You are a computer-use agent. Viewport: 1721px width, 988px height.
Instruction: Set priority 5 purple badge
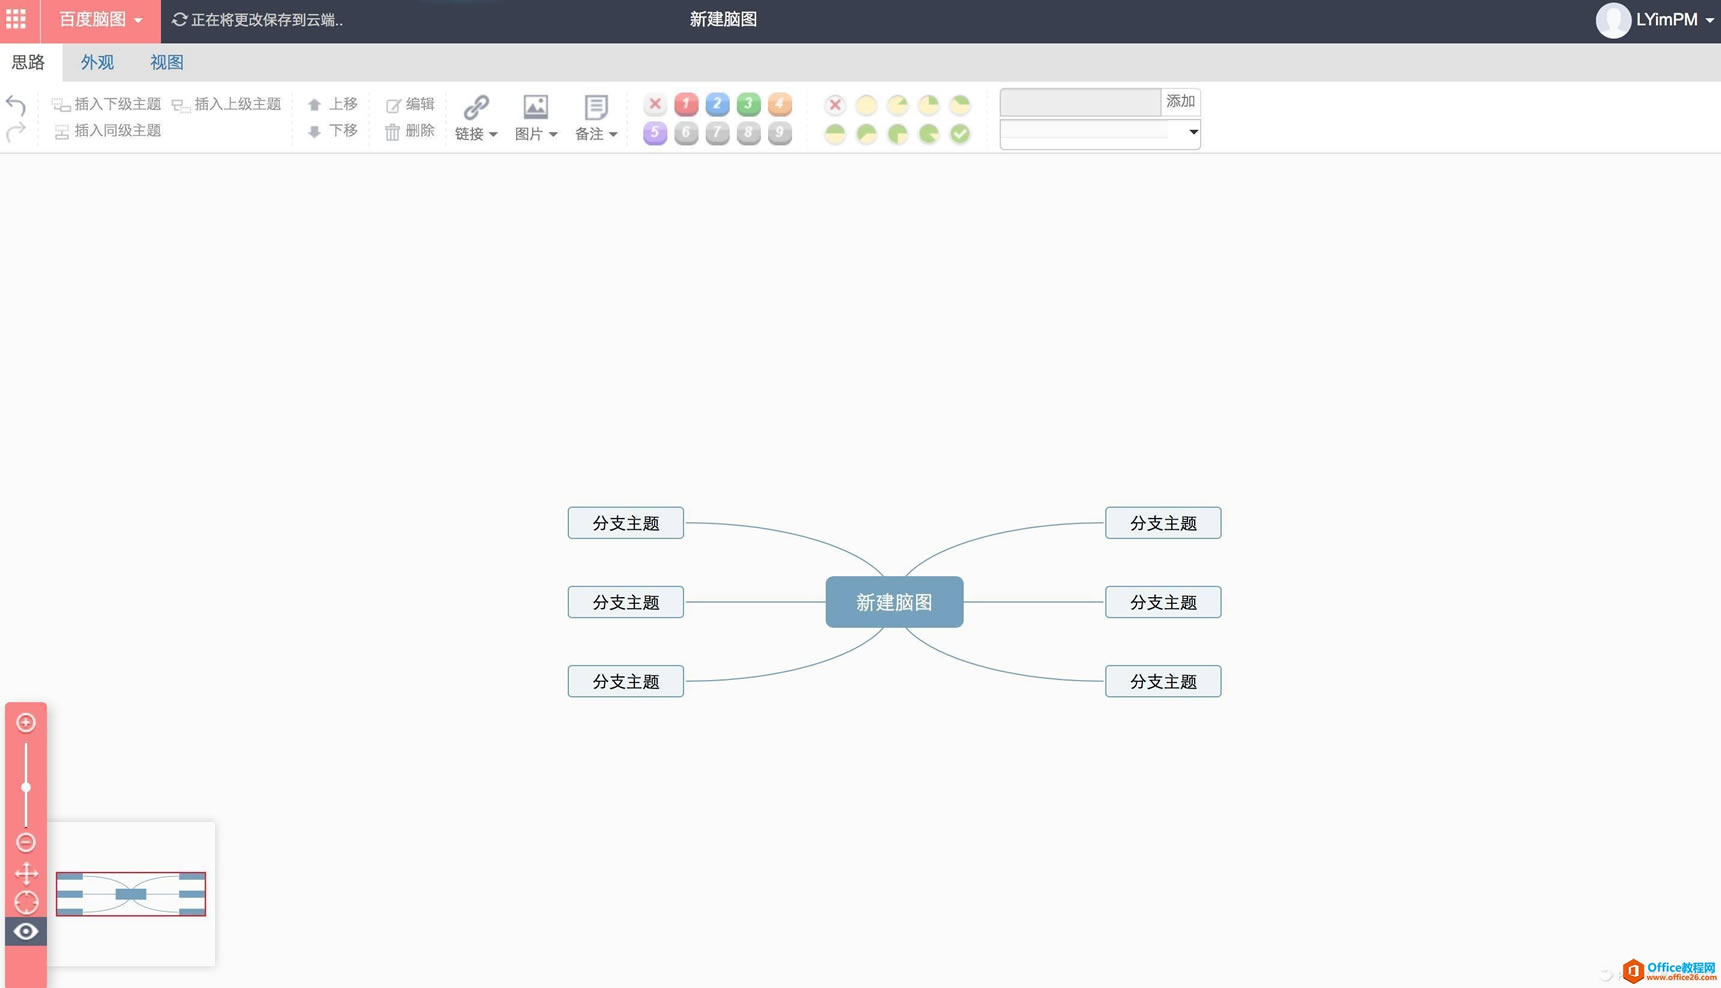(x=655, y=133)
